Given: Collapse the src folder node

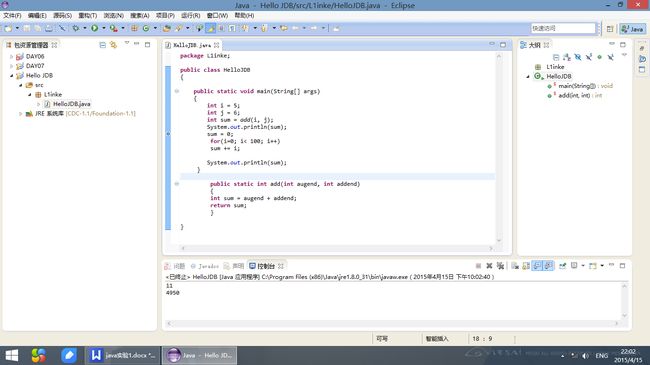Looking at the screenshot, I should [21, 85].
